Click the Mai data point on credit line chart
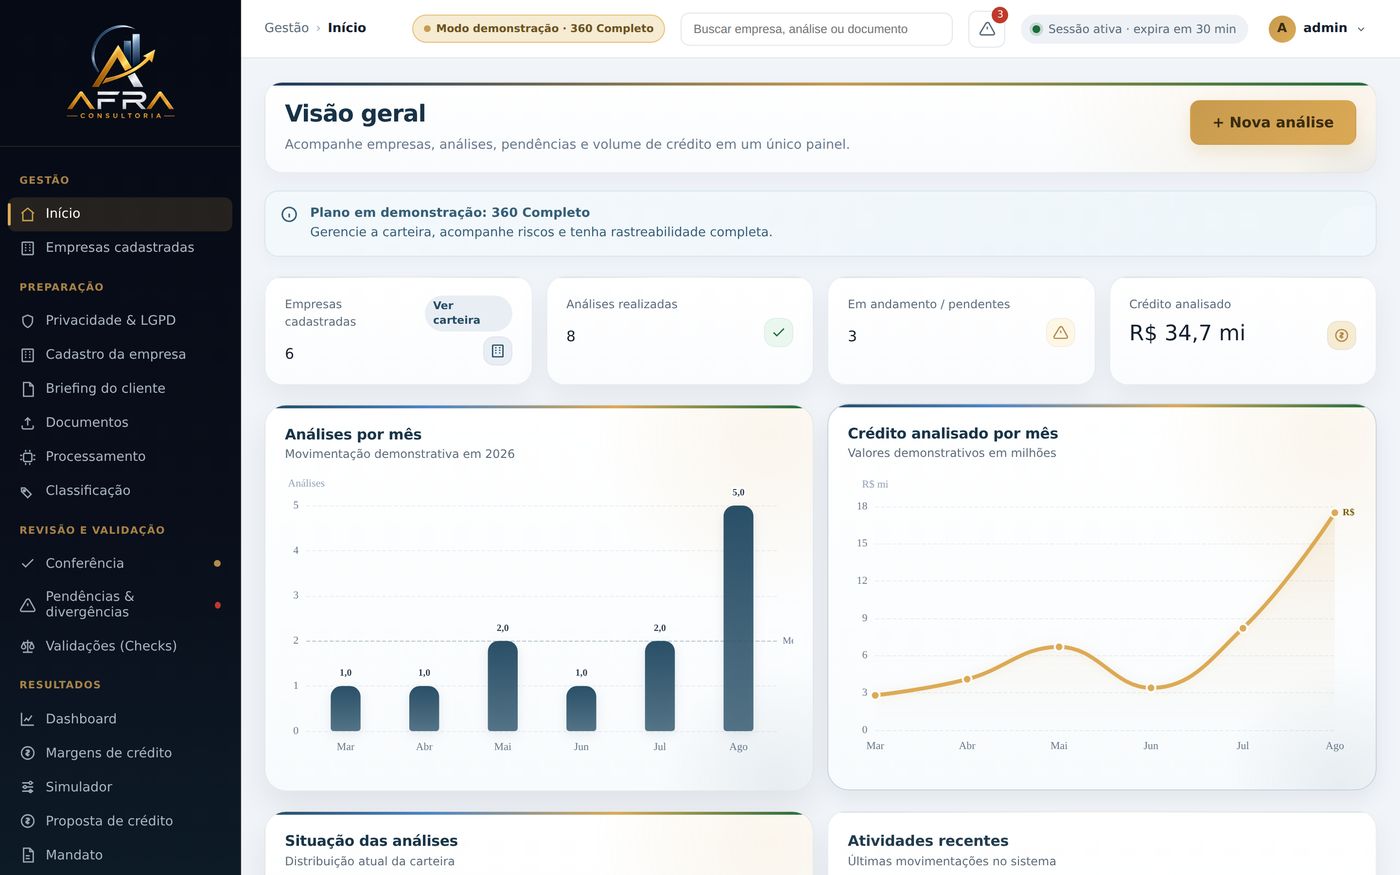 [x=1059, y=647]
